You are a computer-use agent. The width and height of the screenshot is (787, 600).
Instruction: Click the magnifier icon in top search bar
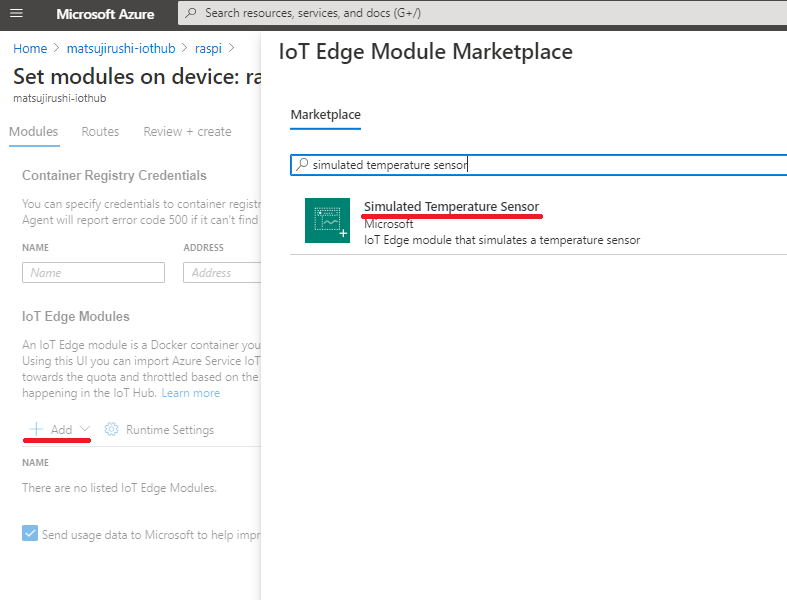pyautogui.click(x=191, y=13)
